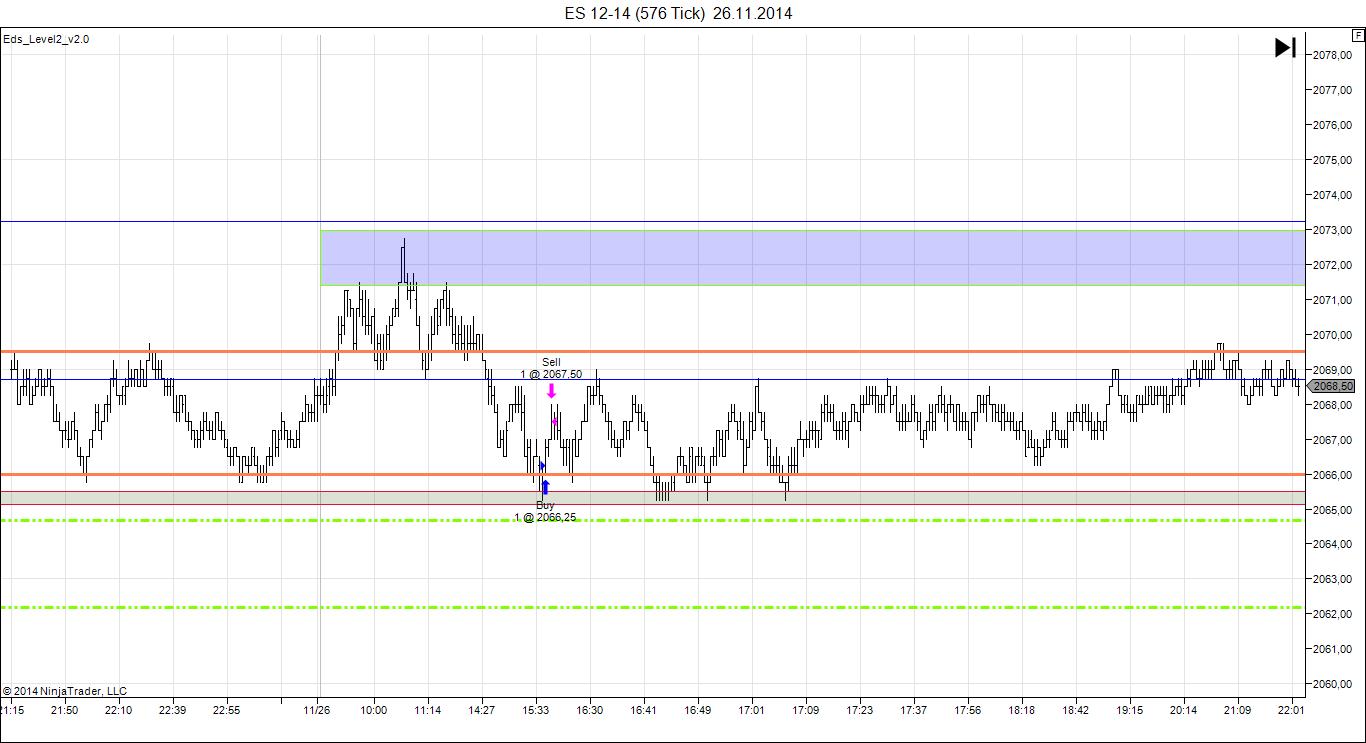
Task: Click the 2073,00 price axis label
Action: click(x=1331, y=230)
